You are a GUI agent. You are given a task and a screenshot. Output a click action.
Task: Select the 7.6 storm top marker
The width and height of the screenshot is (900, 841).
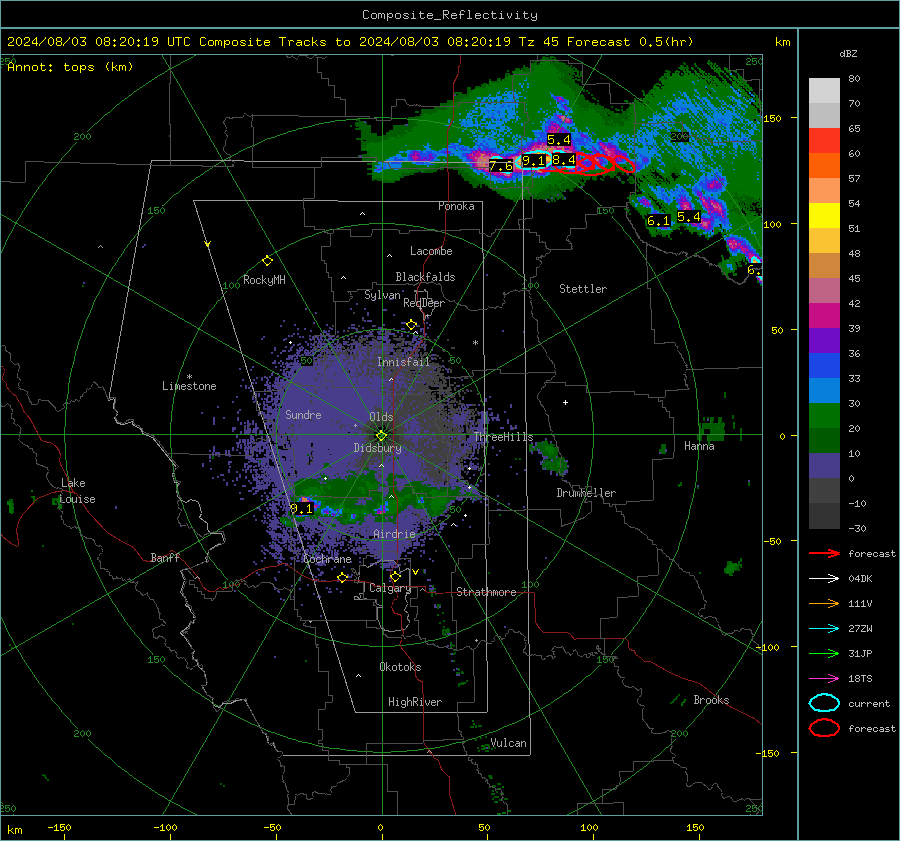point(501,166)
